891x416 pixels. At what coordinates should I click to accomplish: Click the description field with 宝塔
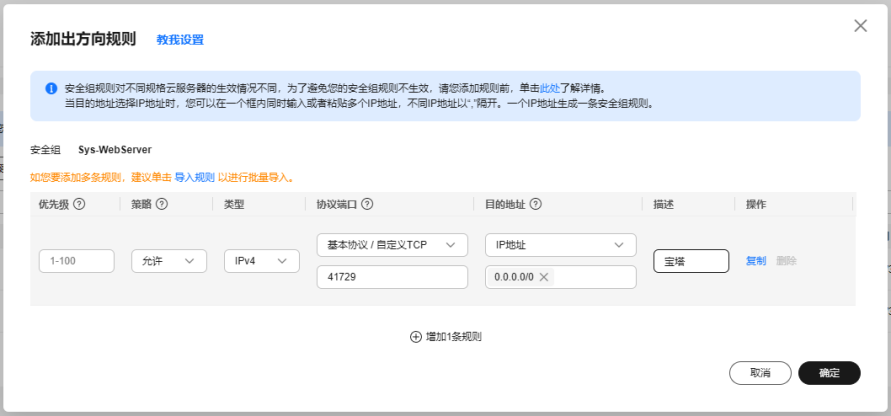[x=691, y=261]
